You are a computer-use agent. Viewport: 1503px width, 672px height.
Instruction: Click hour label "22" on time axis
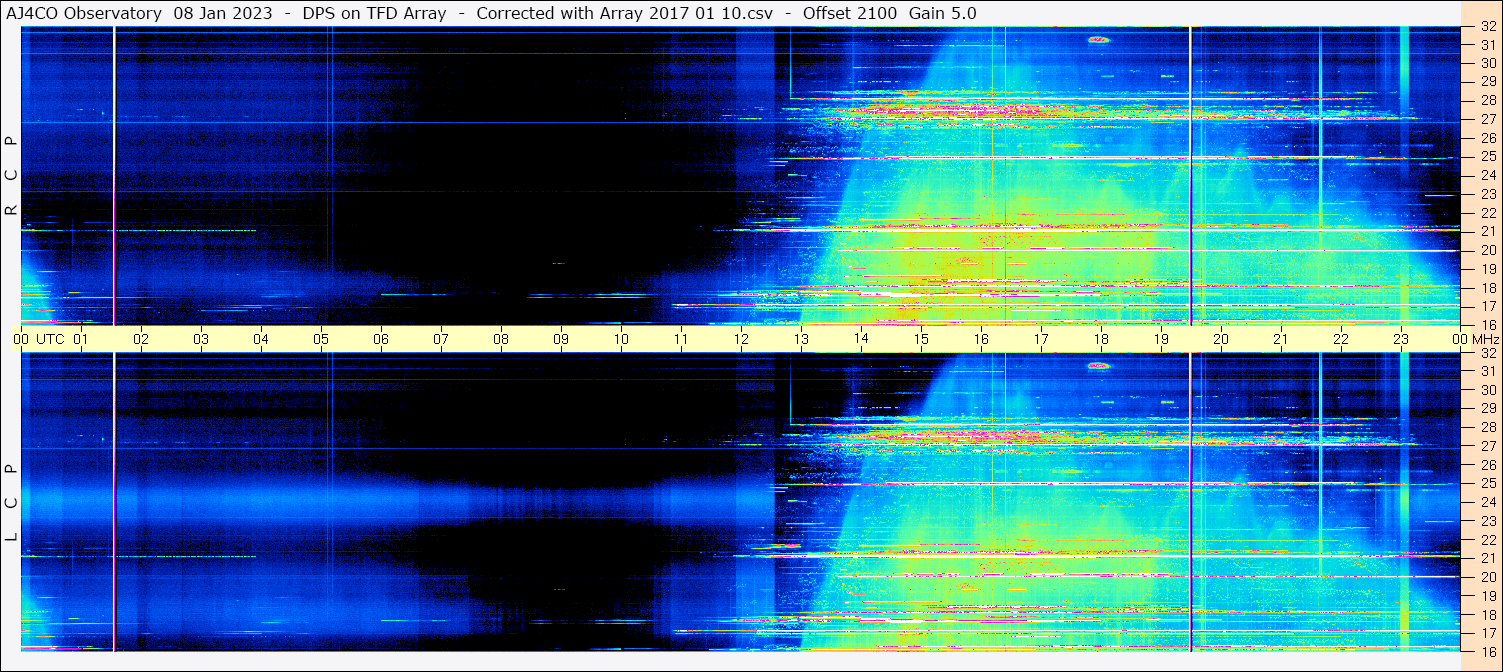(1341, 339)
